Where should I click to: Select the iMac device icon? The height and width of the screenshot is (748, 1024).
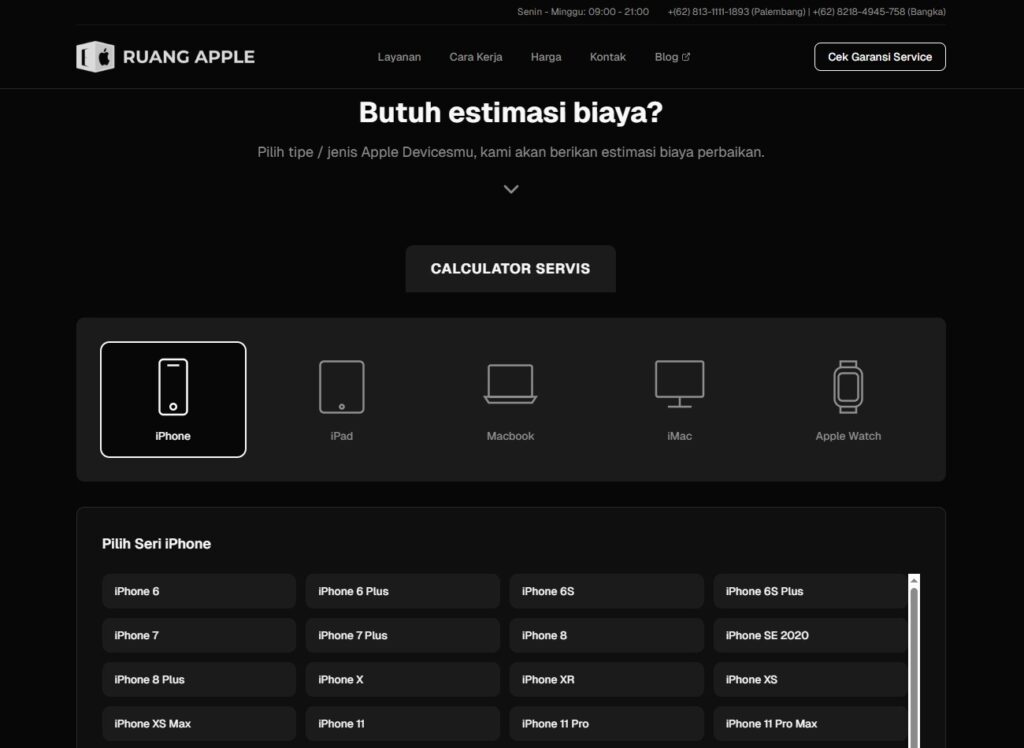[x=679, y=385]
